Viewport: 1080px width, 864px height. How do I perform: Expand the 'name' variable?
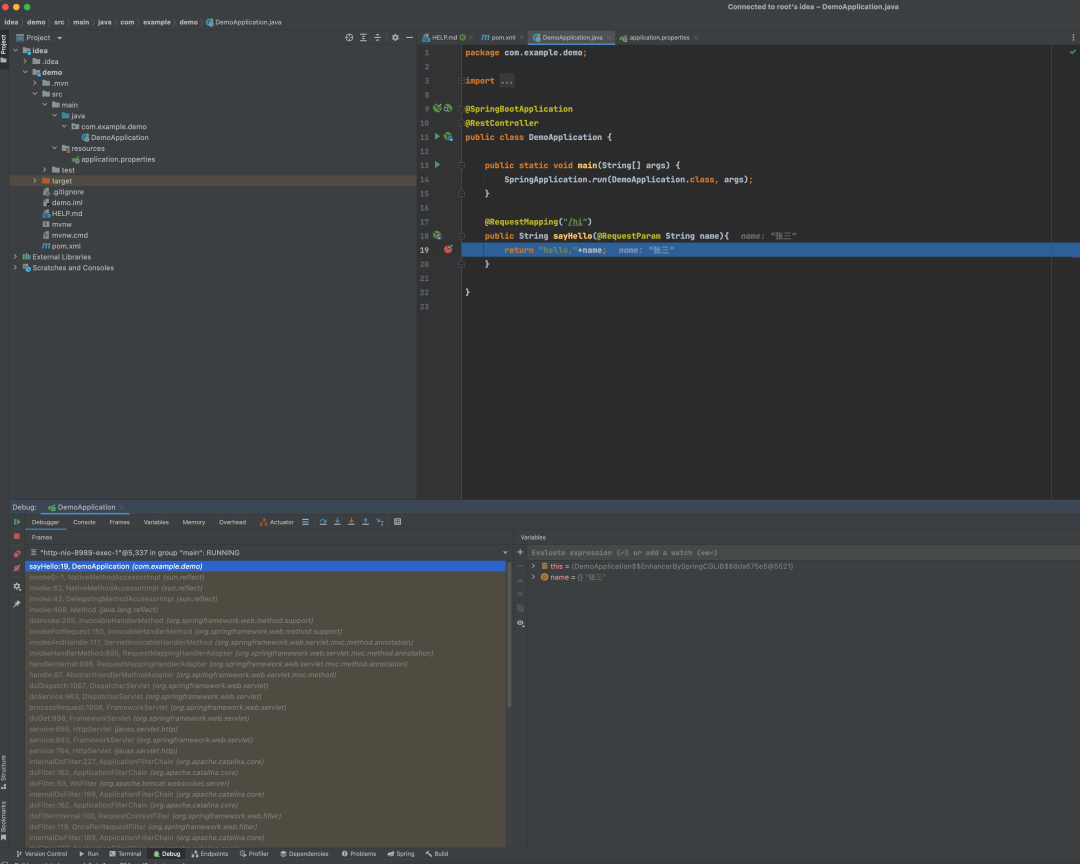tap(533, 577)
